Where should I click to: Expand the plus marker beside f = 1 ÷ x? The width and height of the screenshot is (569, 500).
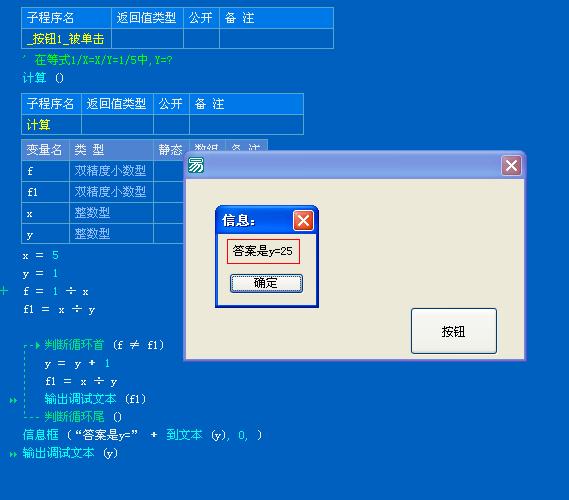point(4,291)
